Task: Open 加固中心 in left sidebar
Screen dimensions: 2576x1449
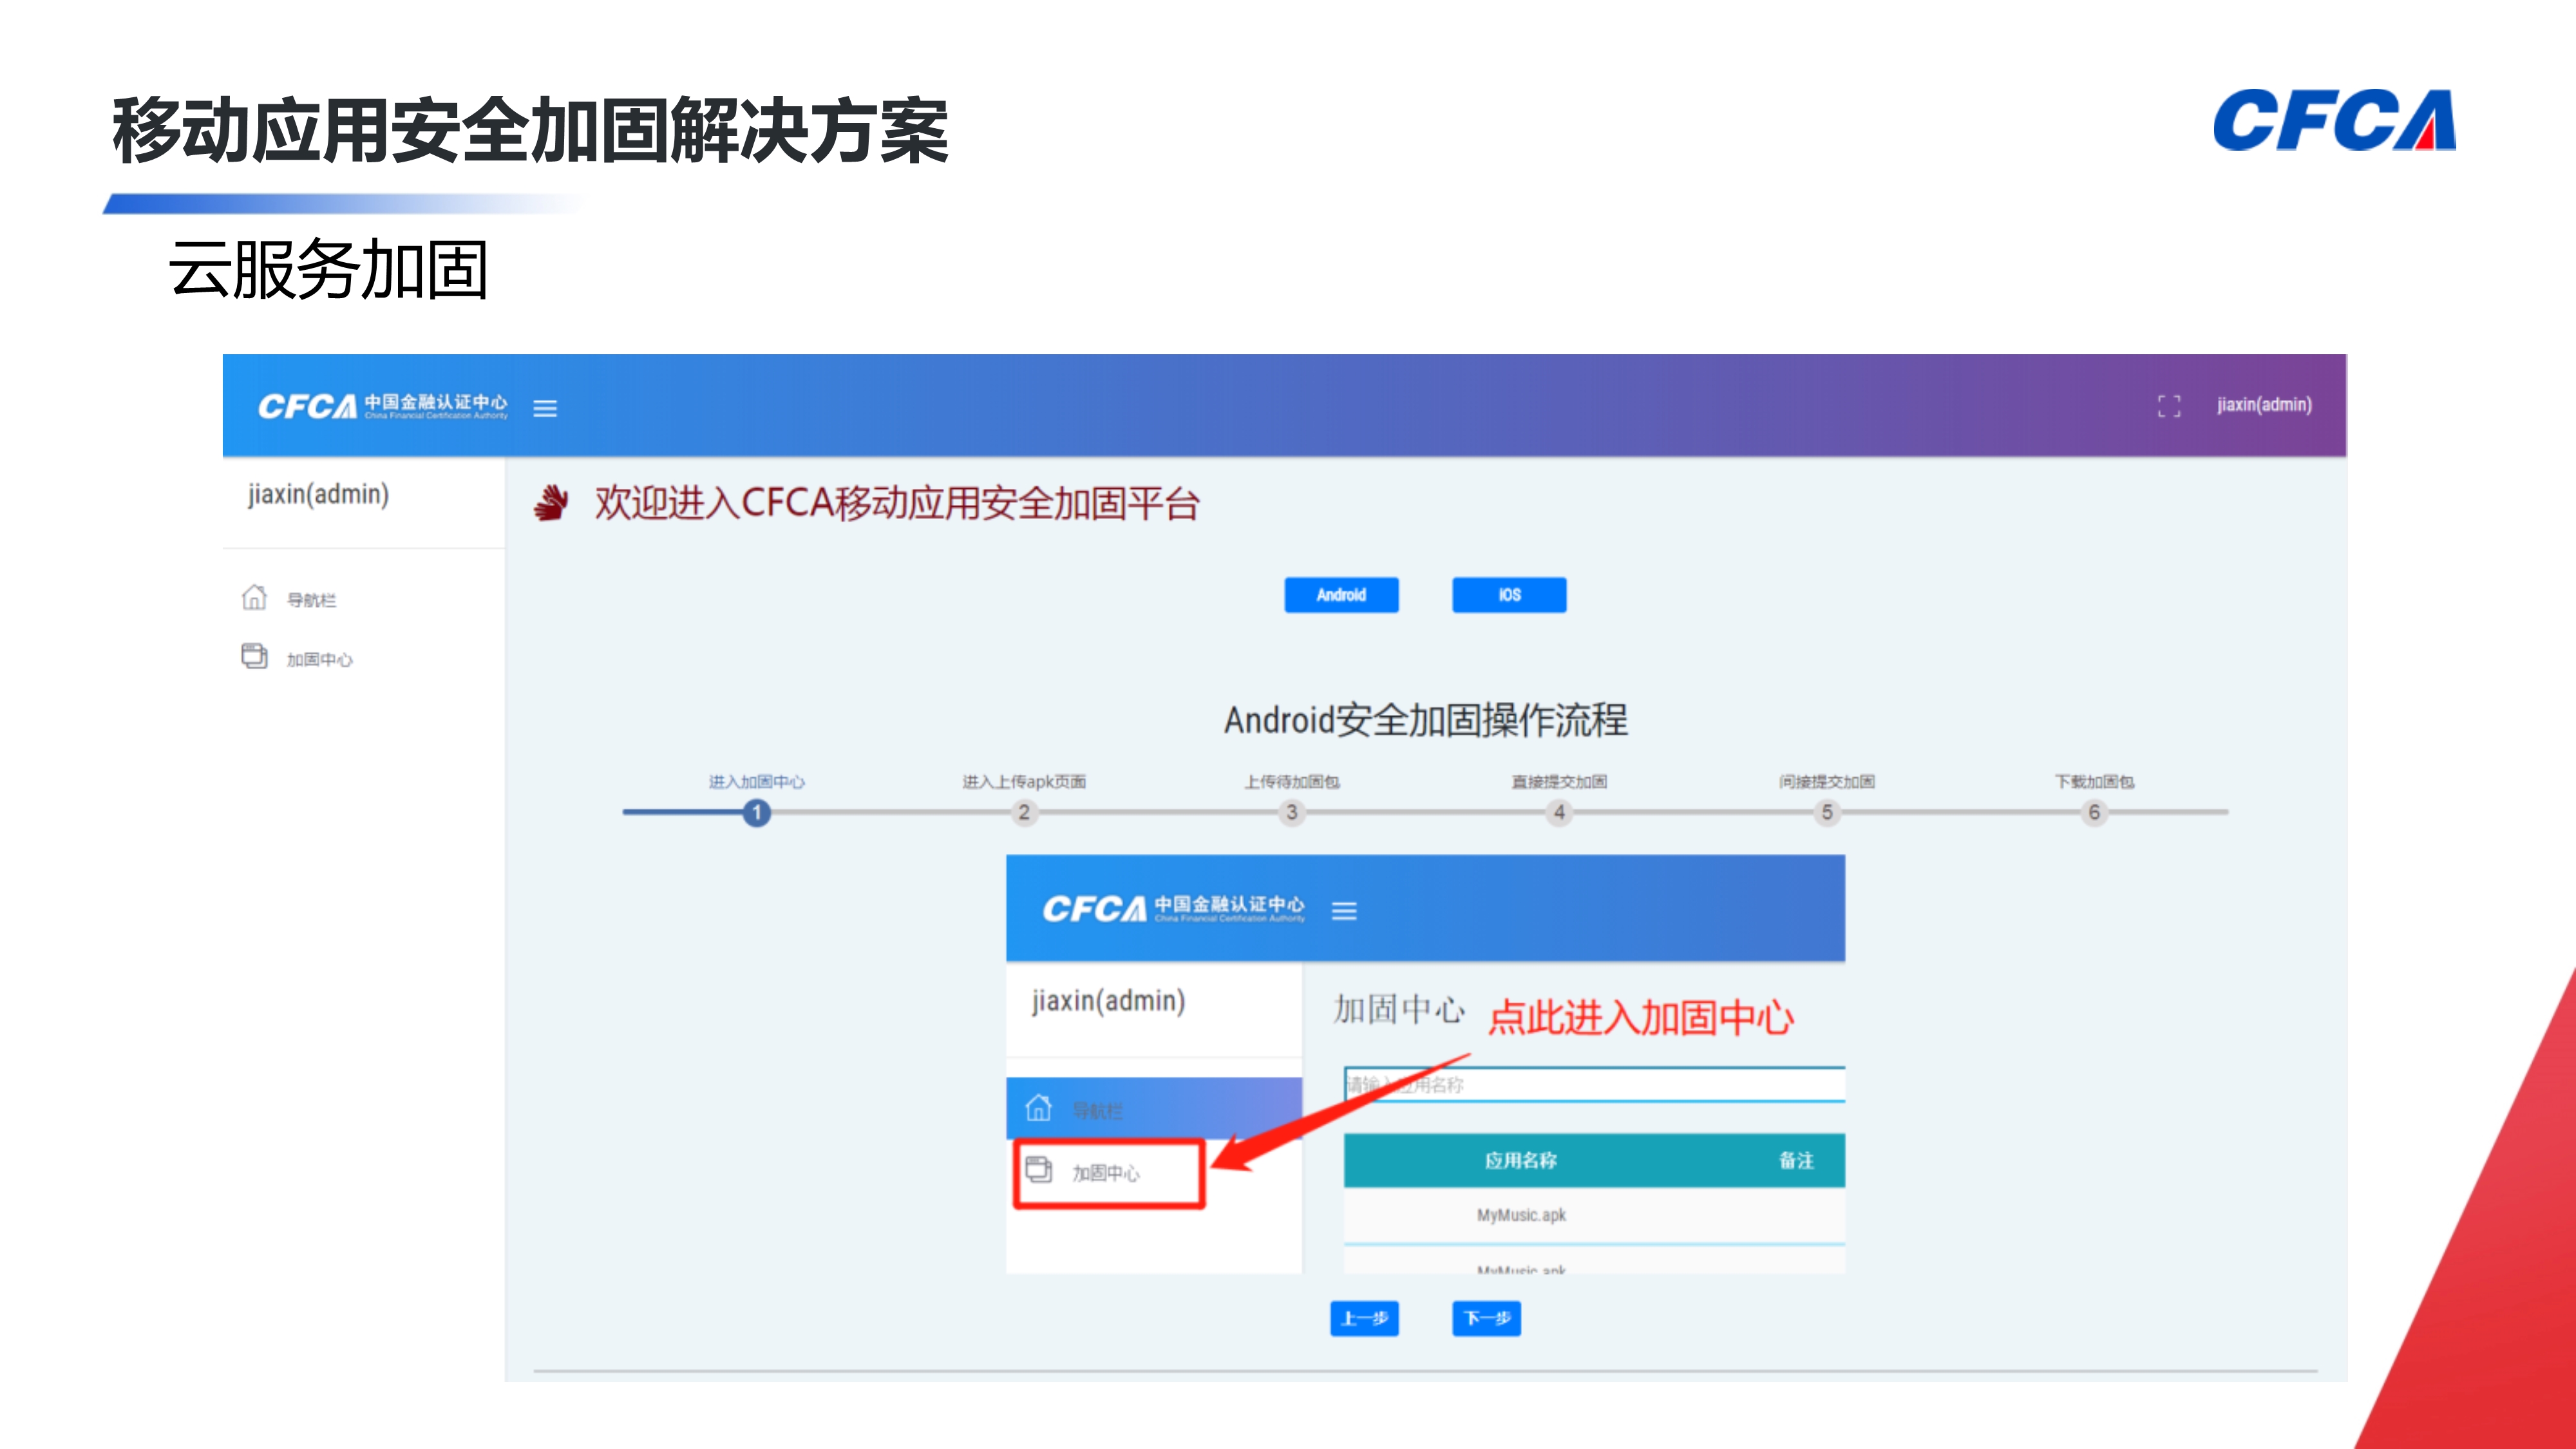Action: [319, 659]
